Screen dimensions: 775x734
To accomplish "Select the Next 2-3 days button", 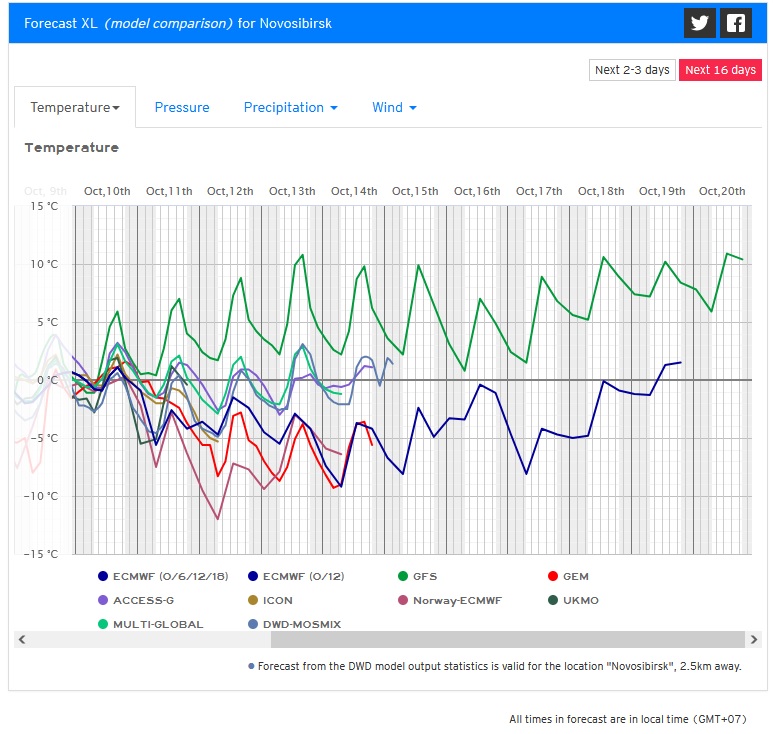I will point(632,70).
